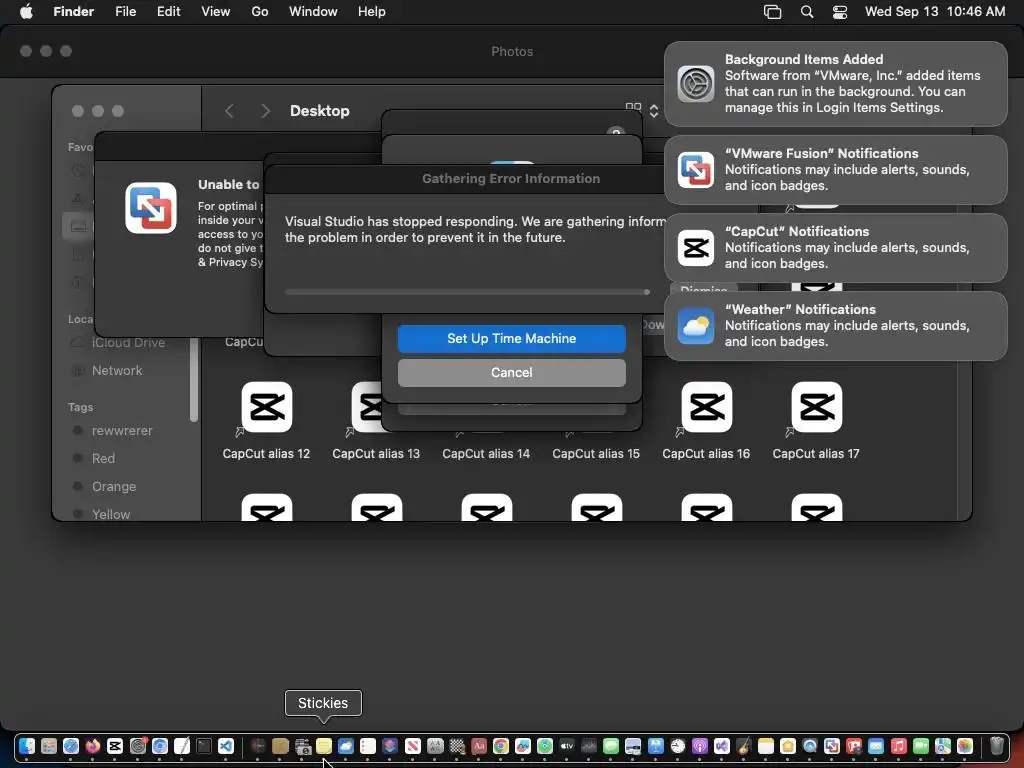Go back in the Finder Desktop window
Viewport: 1024px width, 768px height.
point(229,111)
